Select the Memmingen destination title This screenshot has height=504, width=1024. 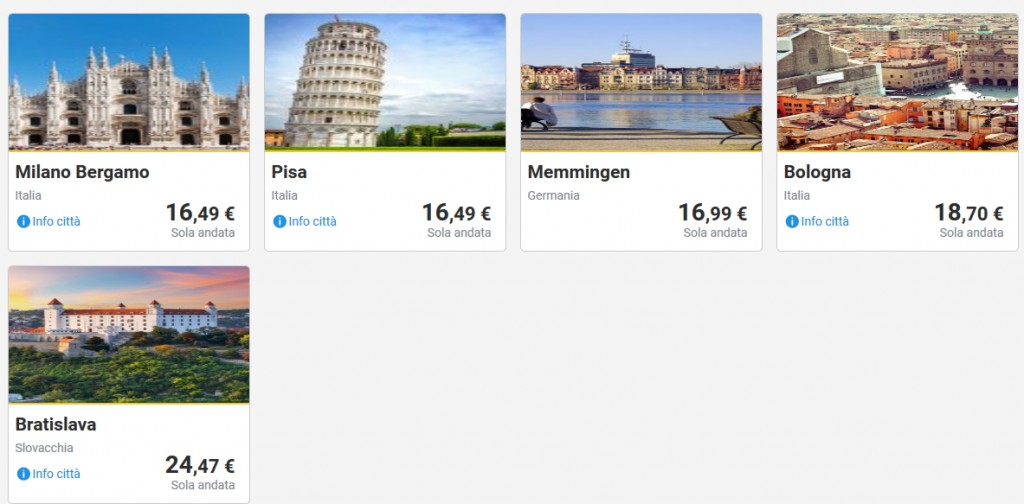[579, 172]
